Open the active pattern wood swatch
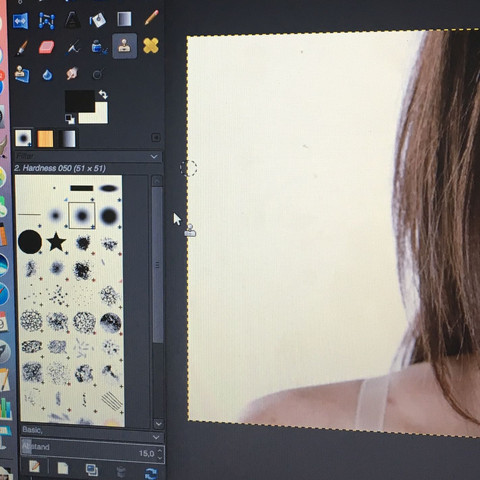 [x=45, y=139]
